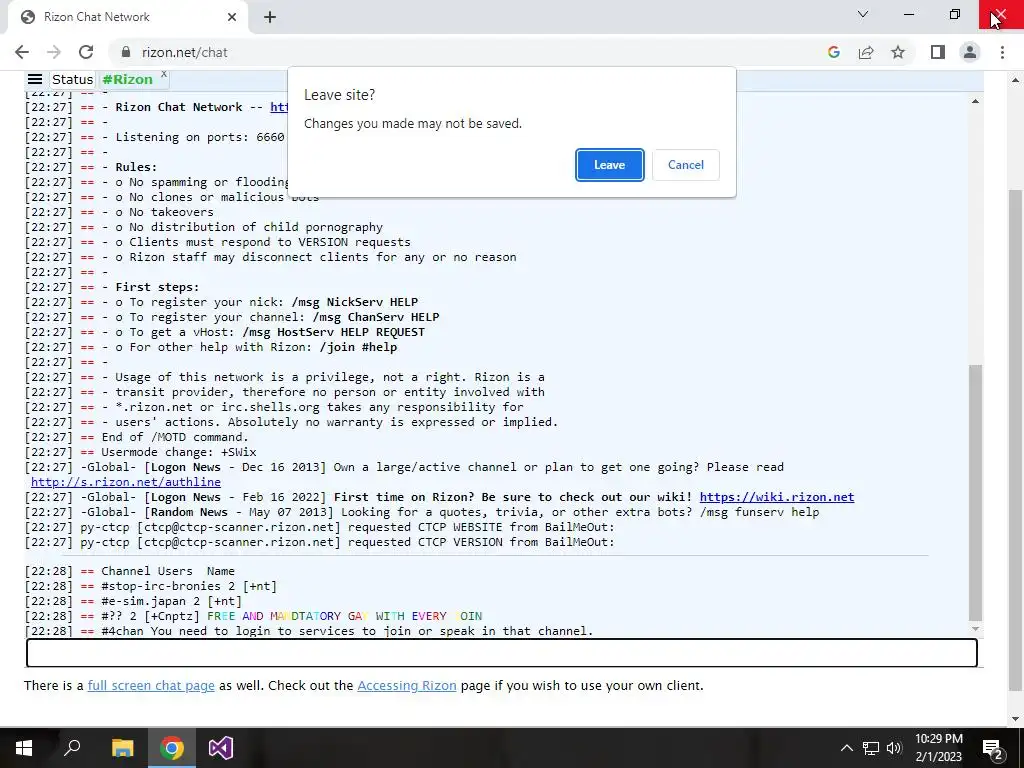Screen dimensions: 1024x768
Task: Click the 'Leave site?' dialog title
Action: pos(340,95)
